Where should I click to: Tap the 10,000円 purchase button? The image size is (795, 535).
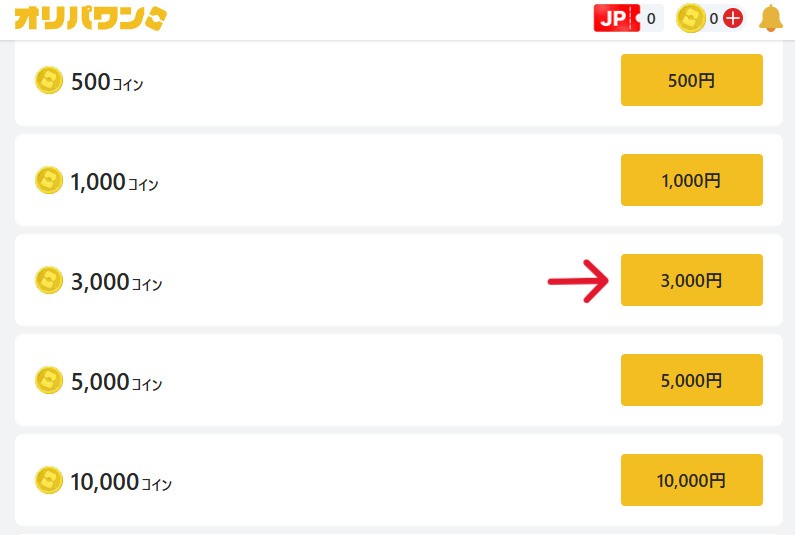(x=691, y=481)
